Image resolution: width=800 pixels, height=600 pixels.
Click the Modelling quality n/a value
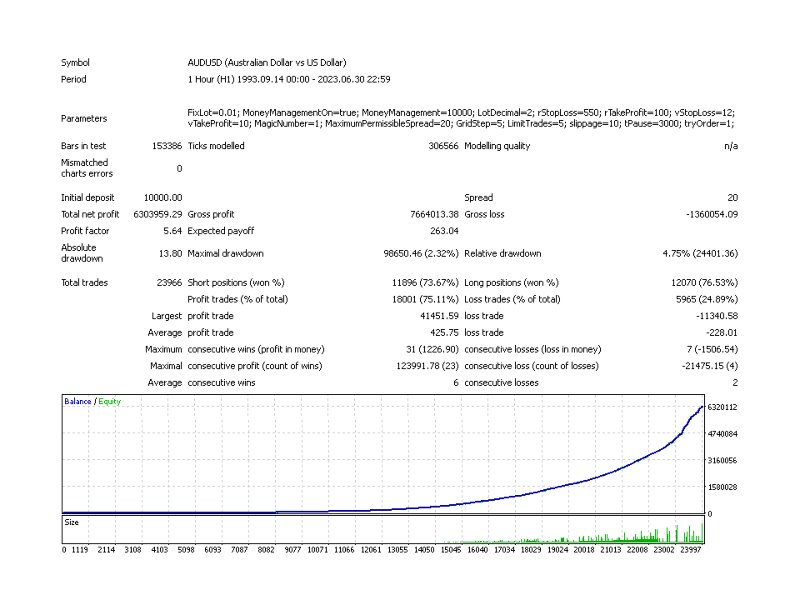point(731,146)
